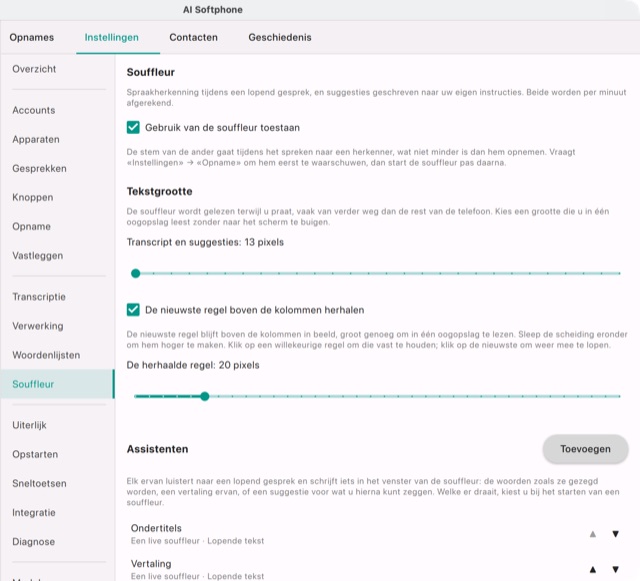This screenshot has width=640, height=581.
Task: Go to Transcriptie settings
Action: tap(57, 297)
